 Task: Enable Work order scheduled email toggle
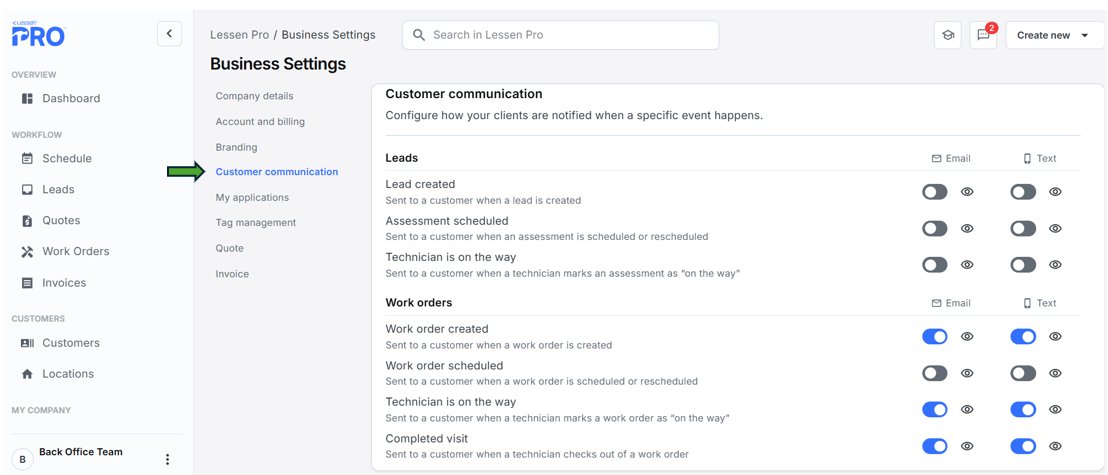click(x=935, y=373)
